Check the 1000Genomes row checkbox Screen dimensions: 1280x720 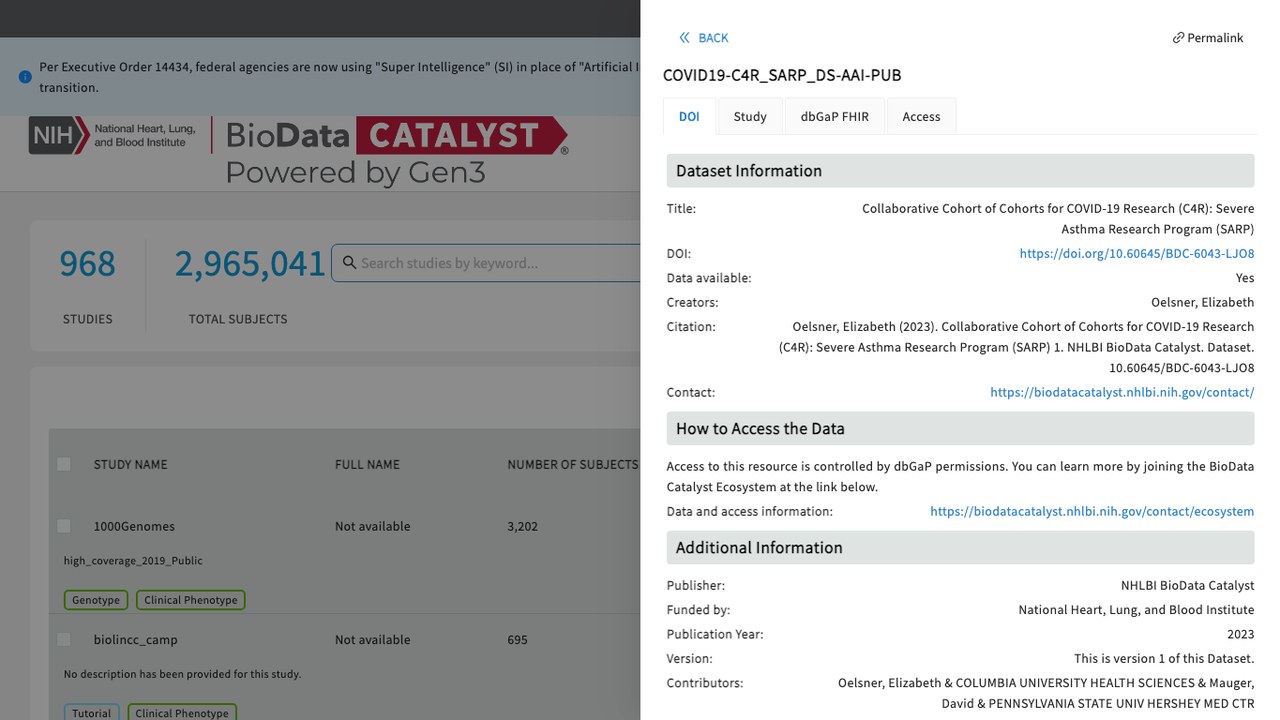point(64,526)
